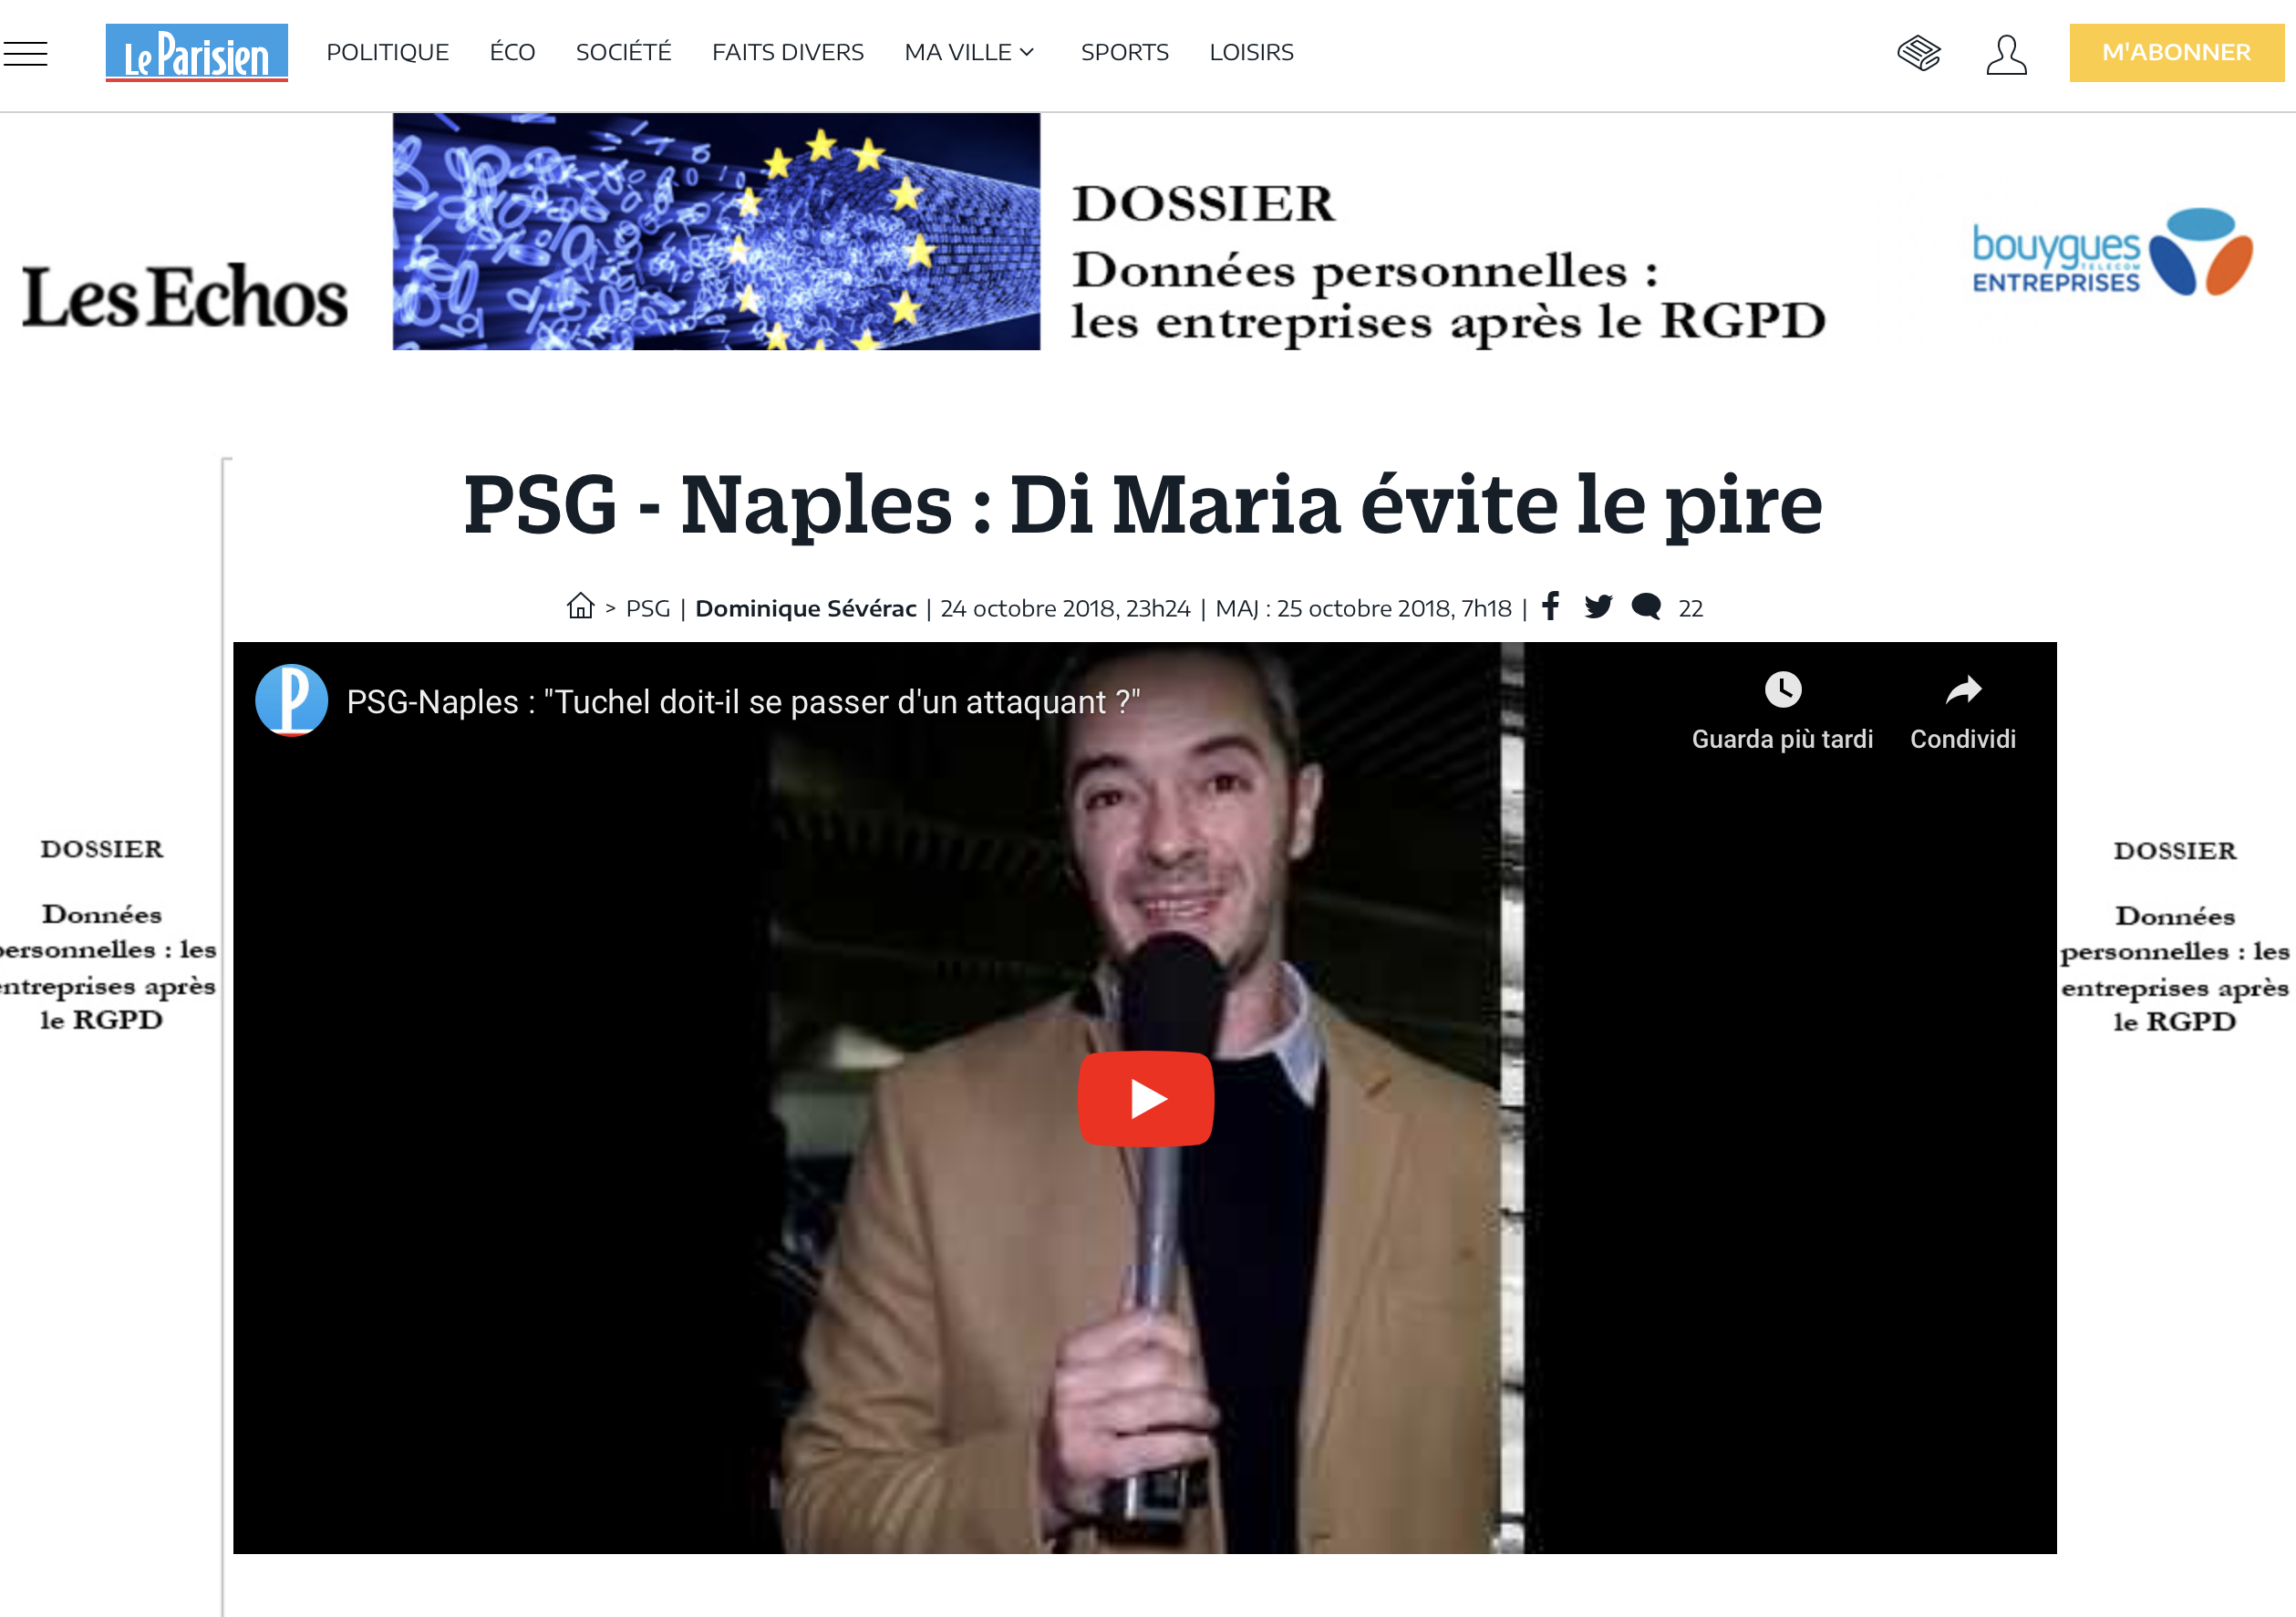Play the YouTube video
Image resolution: width=2296 pixels, height=1617 pixels.
coord(1146,1098)
